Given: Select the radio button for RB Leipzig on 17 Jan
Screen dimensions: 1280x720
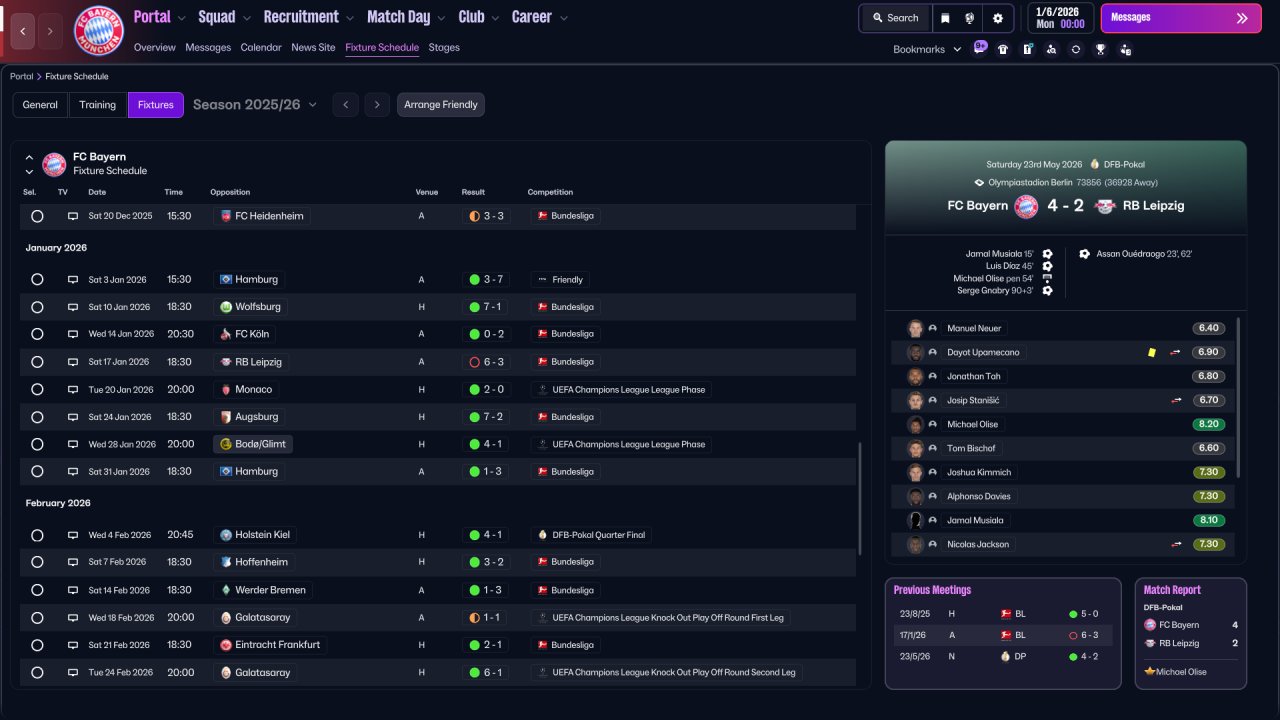Looking at the screenshot, I should [x=37, y=362].
